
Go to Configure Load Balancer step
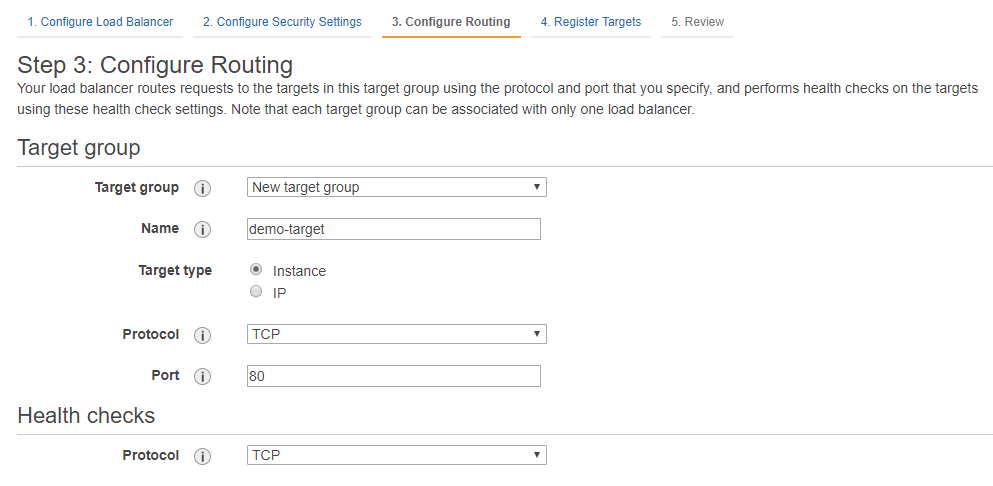(100, 22)
